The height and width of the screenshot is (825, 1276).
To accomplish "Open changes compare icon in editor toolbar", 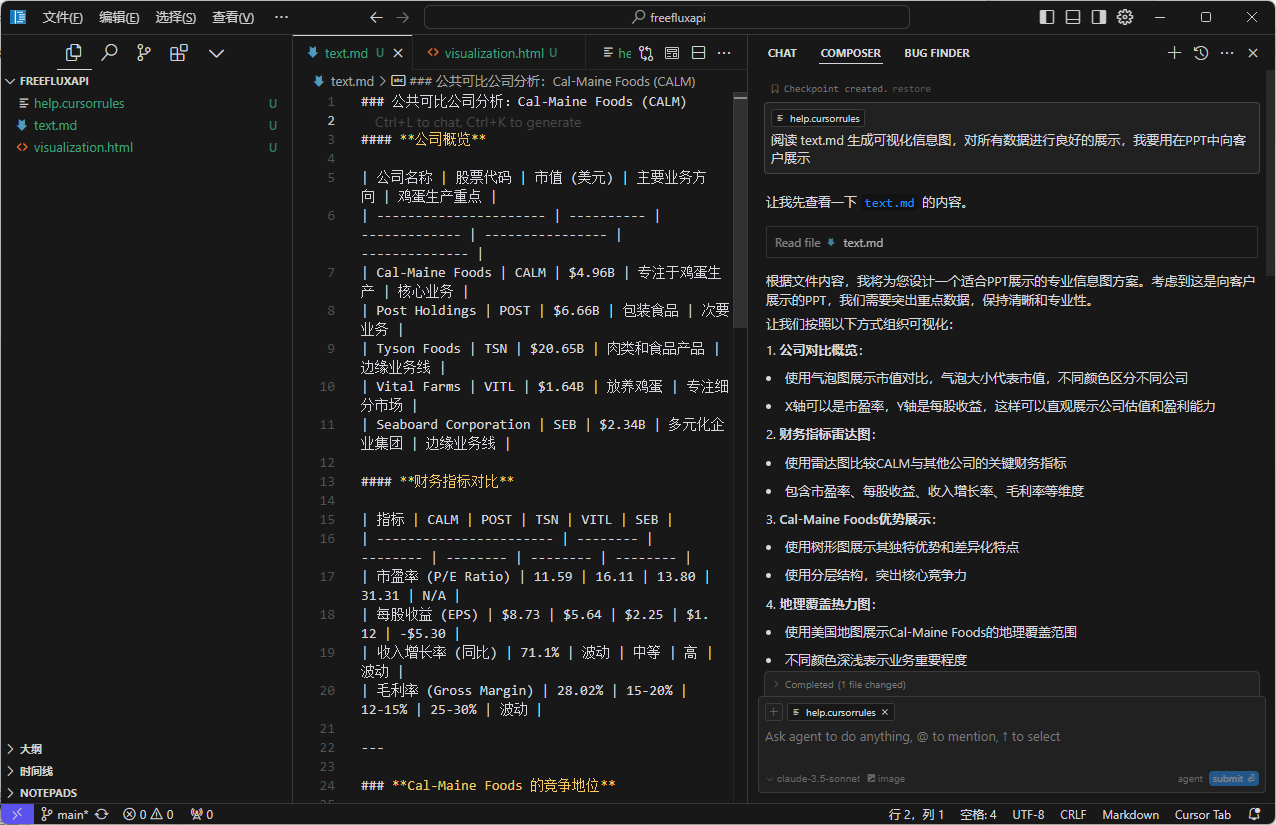I will 646,53.
